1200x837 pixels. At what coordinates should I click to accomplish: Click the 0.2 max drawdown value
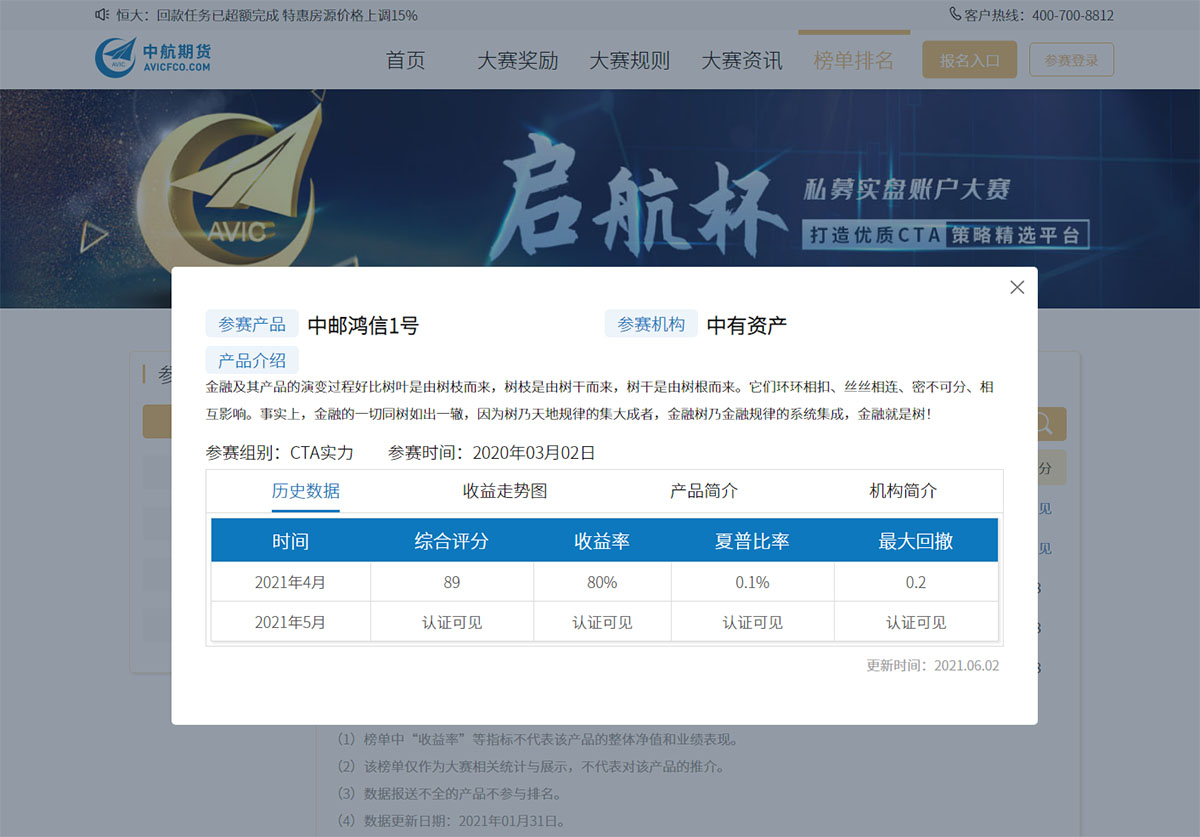(x=916, y=582)
